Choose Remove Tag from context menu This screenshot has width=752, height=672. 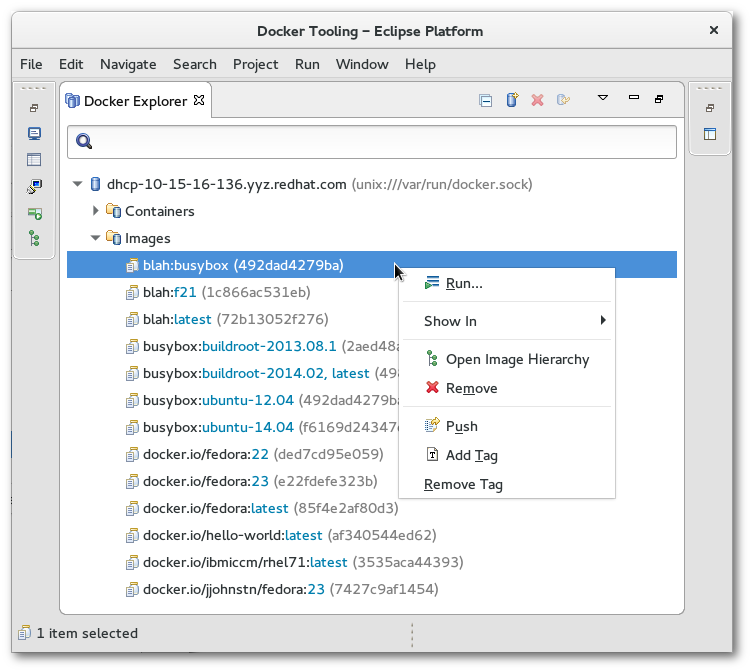pos(507,484)
